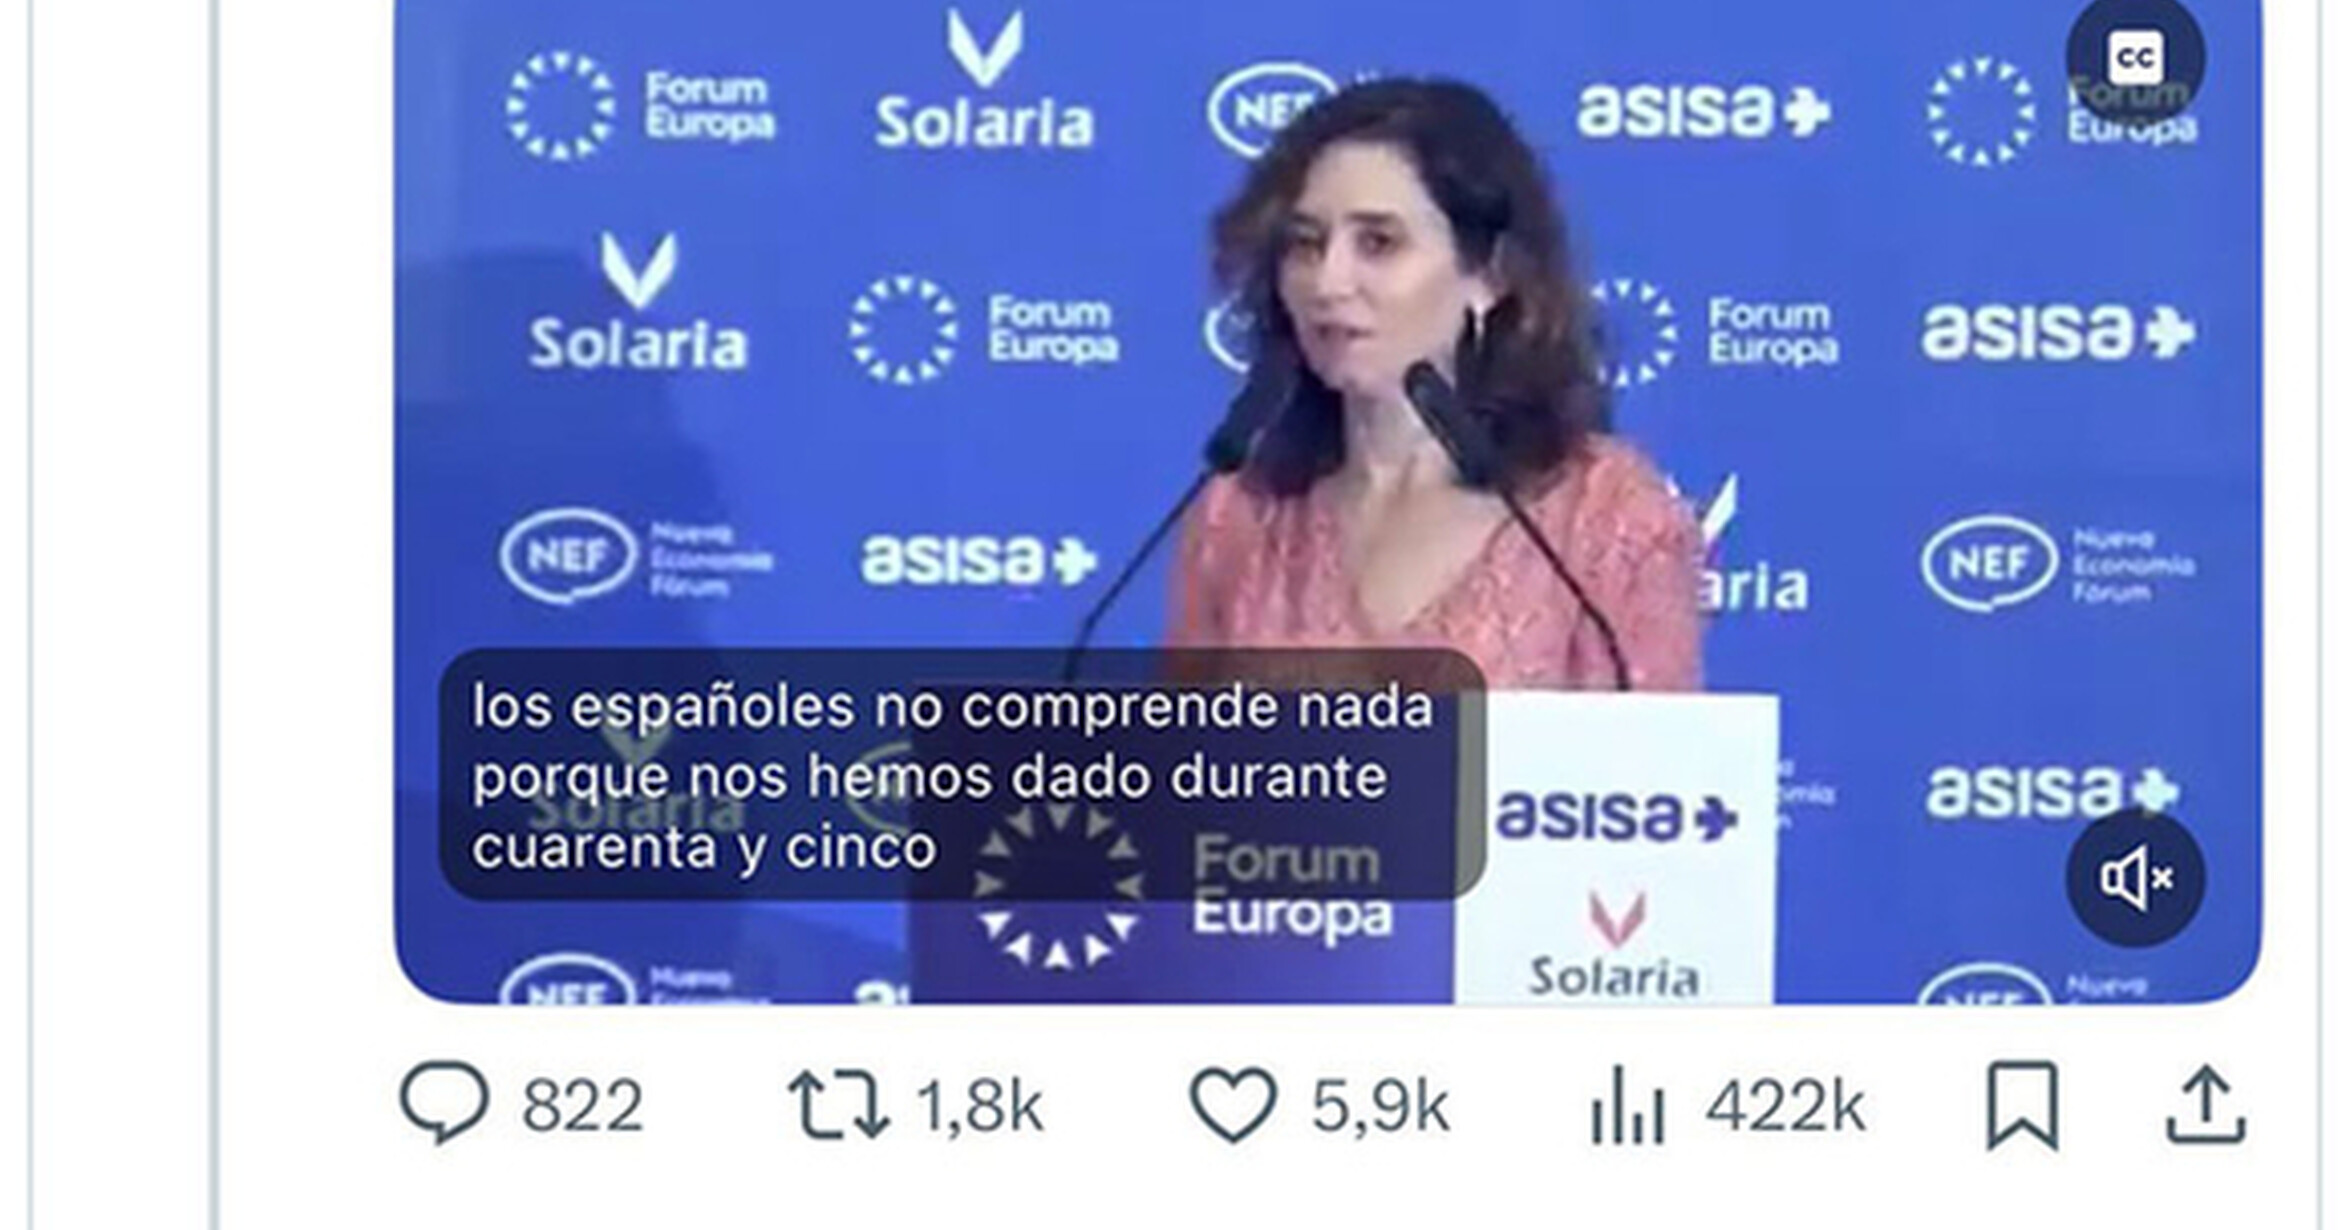Screen dimensions: 2350x1230
Task: Toggle closed captions with the CC button
Action: point(2135,58)
